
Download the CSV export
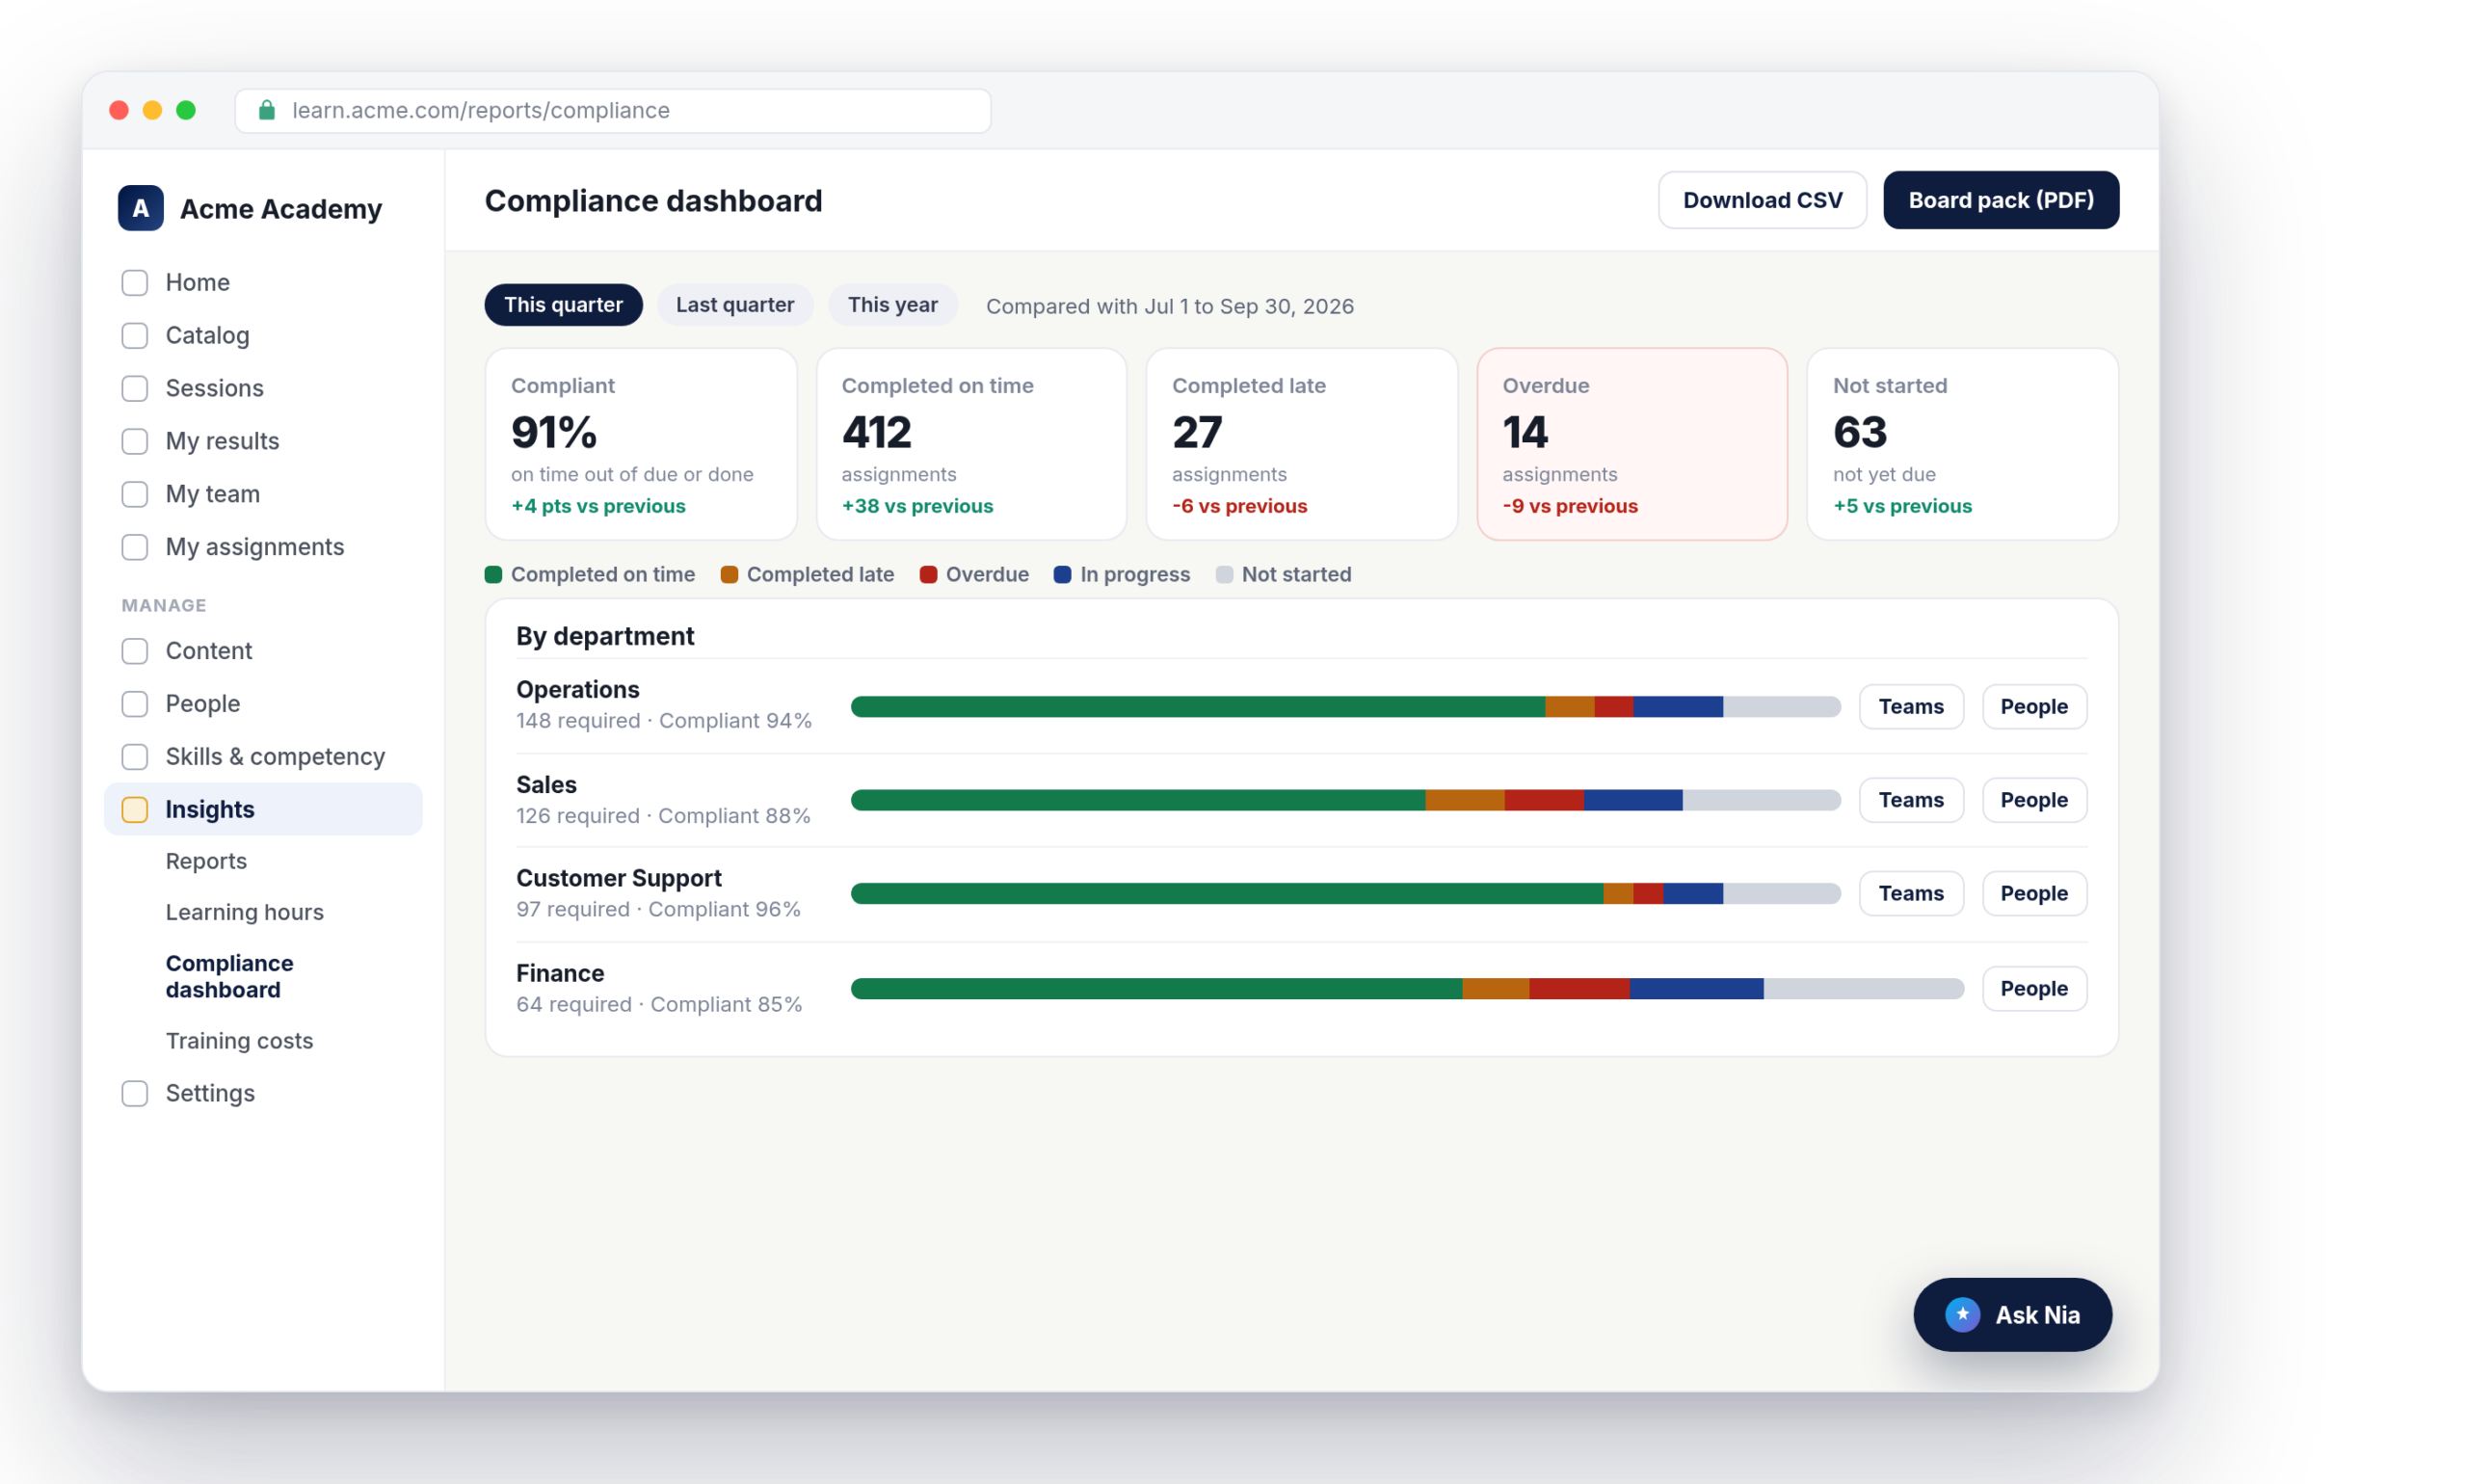[1762, 200]
